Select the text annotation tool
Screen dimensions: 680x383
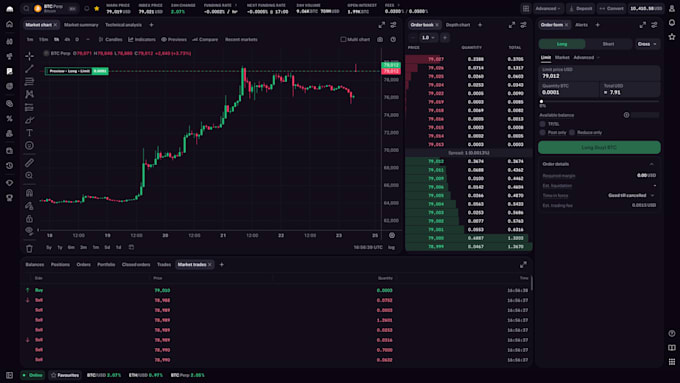click(29, 133)
